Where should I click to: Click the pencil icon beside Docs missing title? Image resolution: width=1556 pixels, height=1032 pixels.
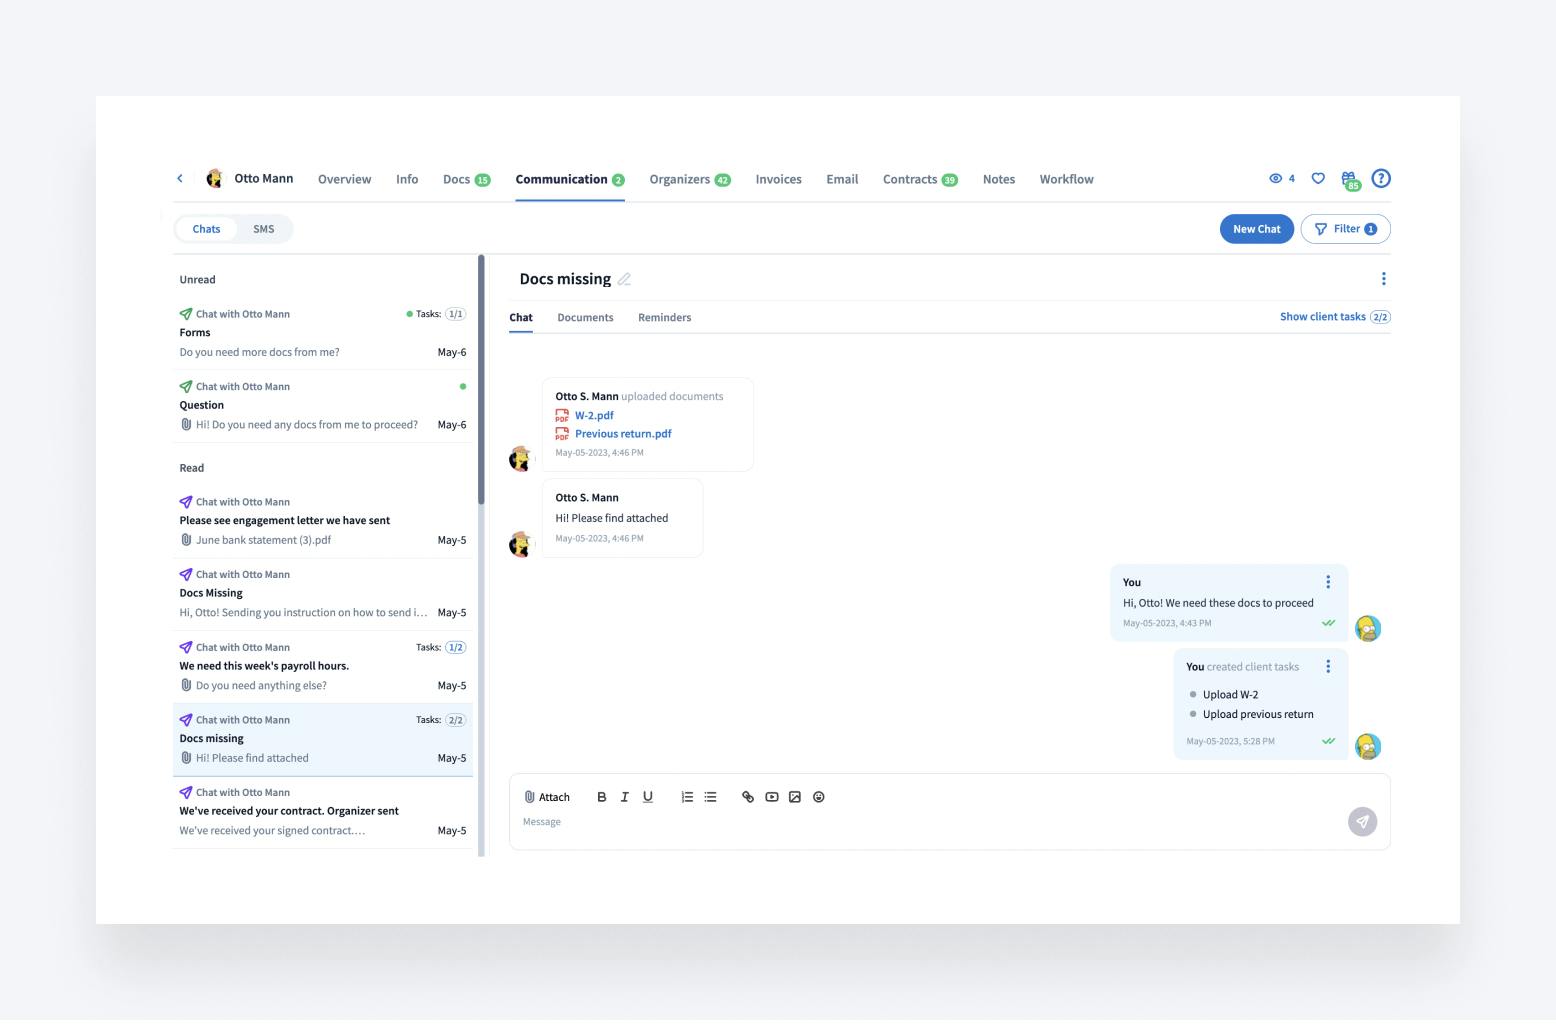coord(624,280)
